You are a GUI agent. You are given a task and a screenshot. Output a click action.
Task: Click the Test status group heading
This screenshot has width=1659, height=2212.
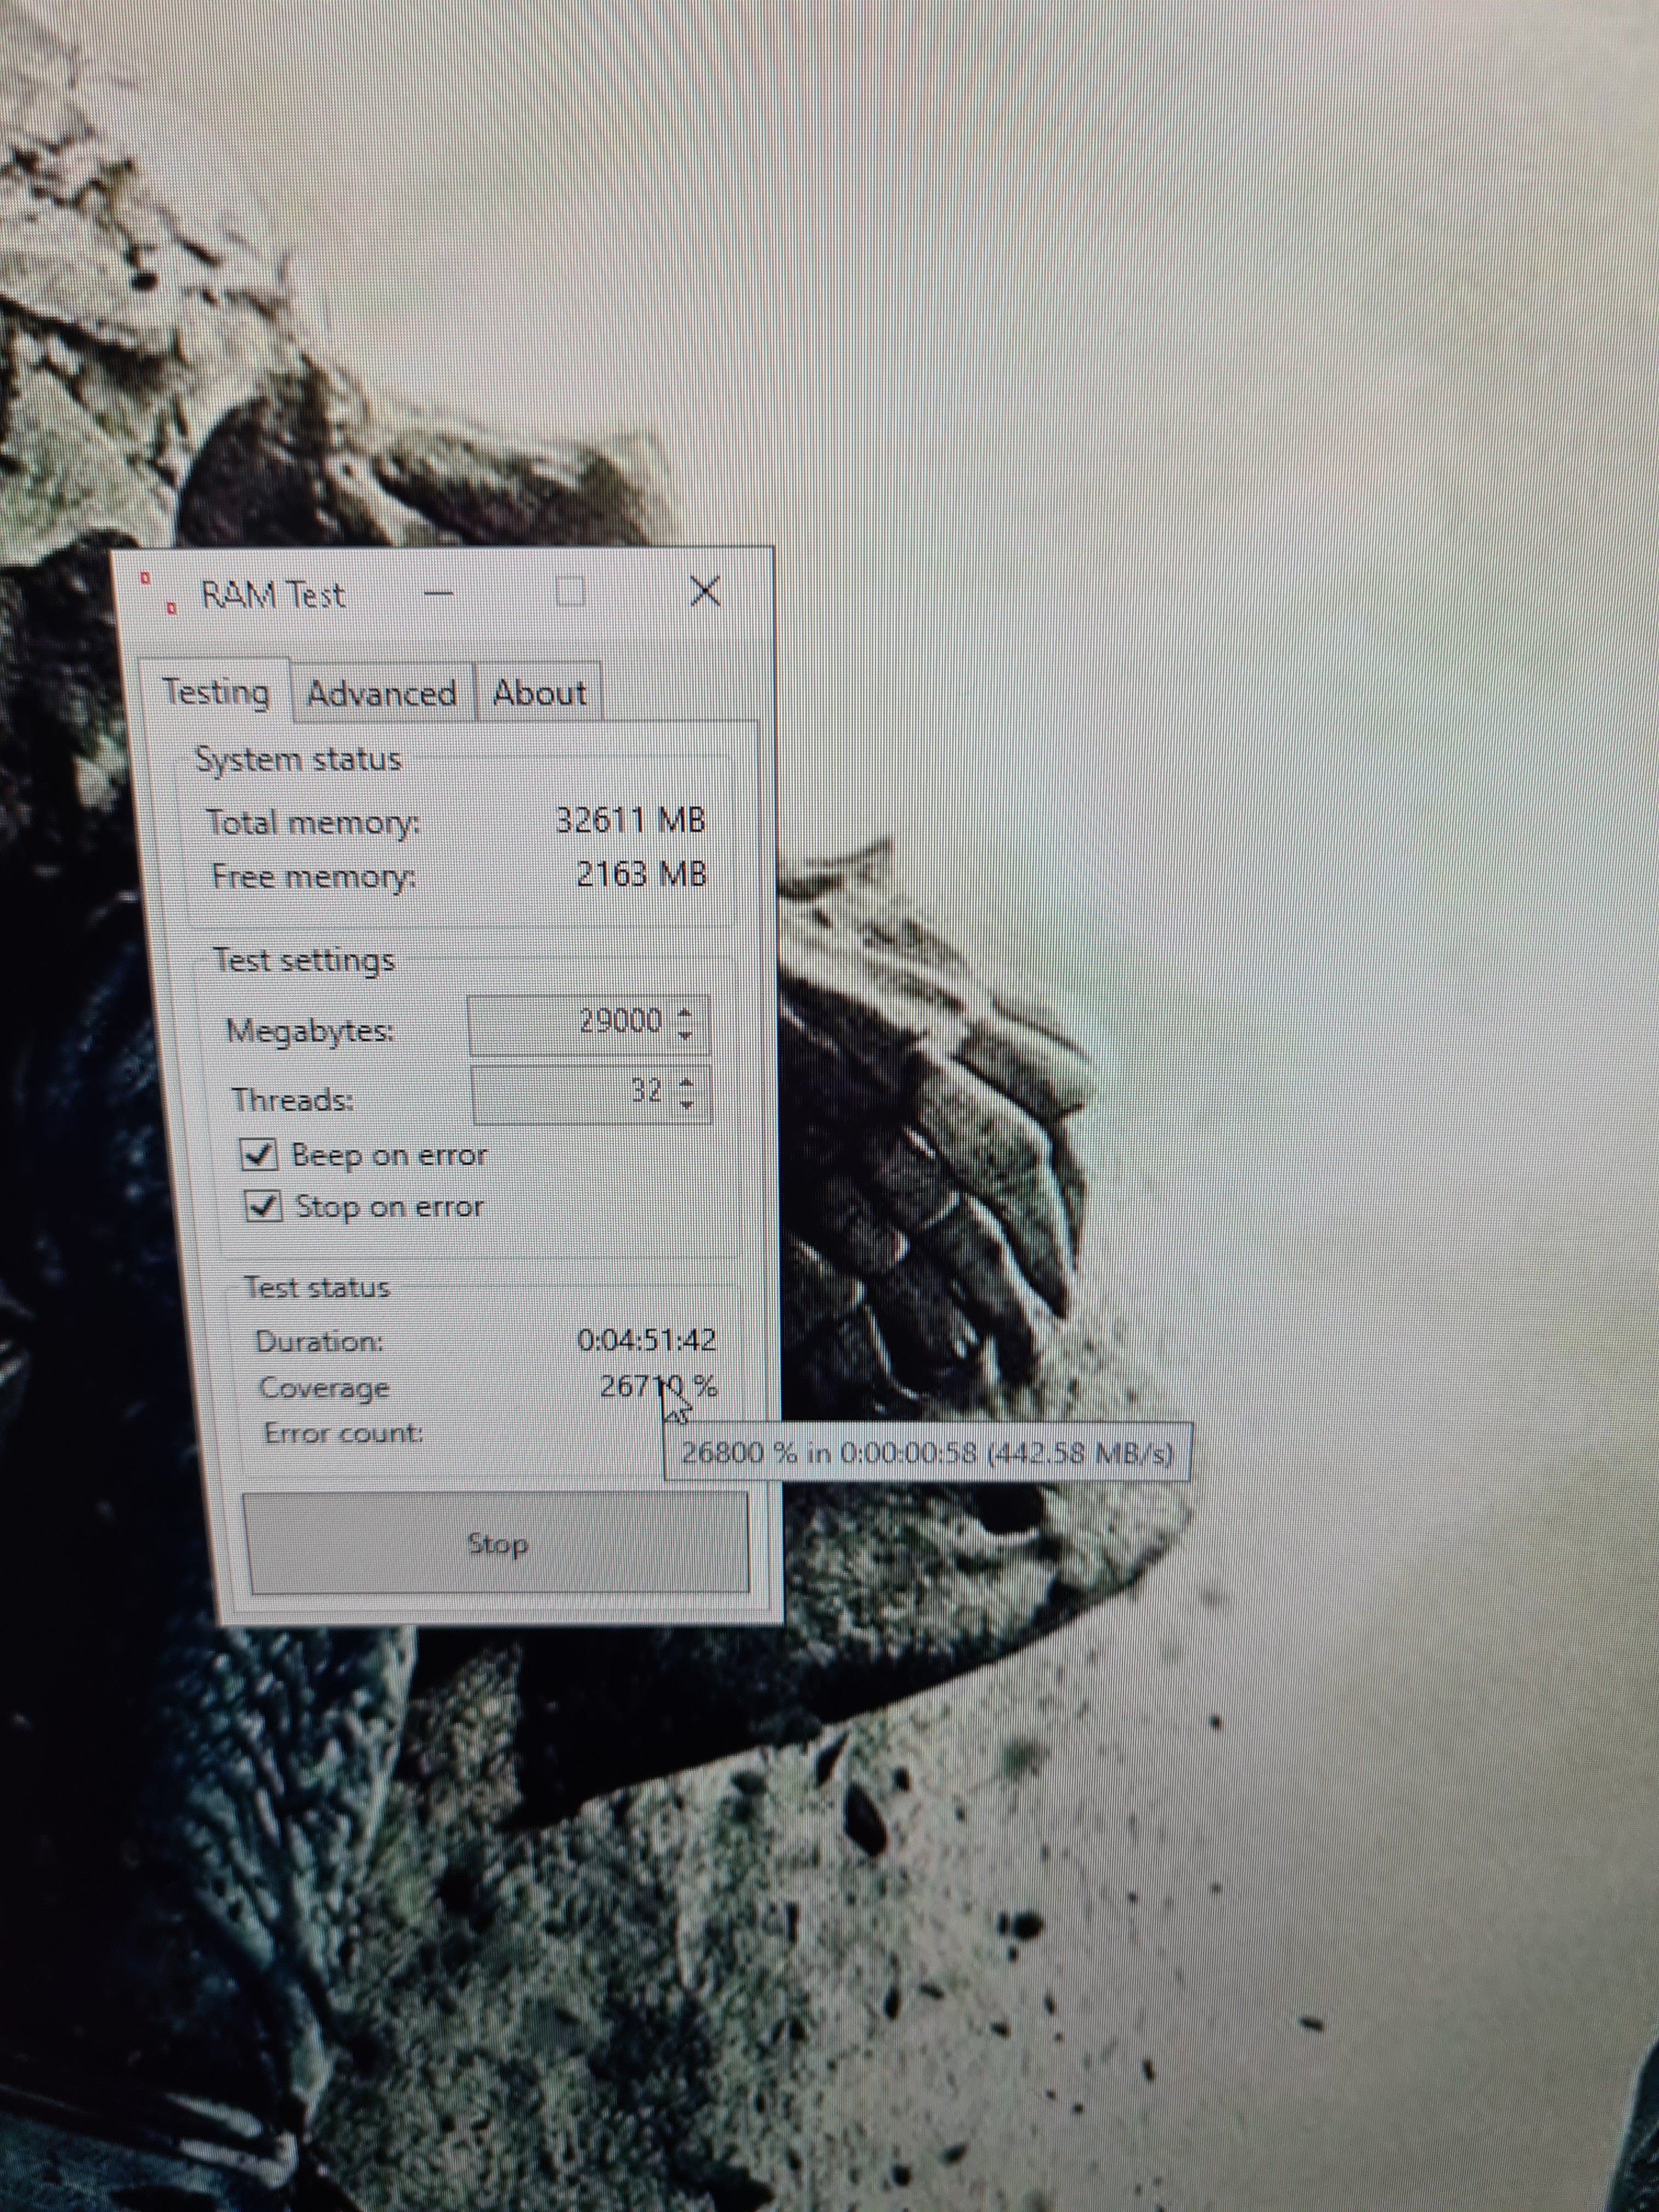click(x=317, y=1287)
